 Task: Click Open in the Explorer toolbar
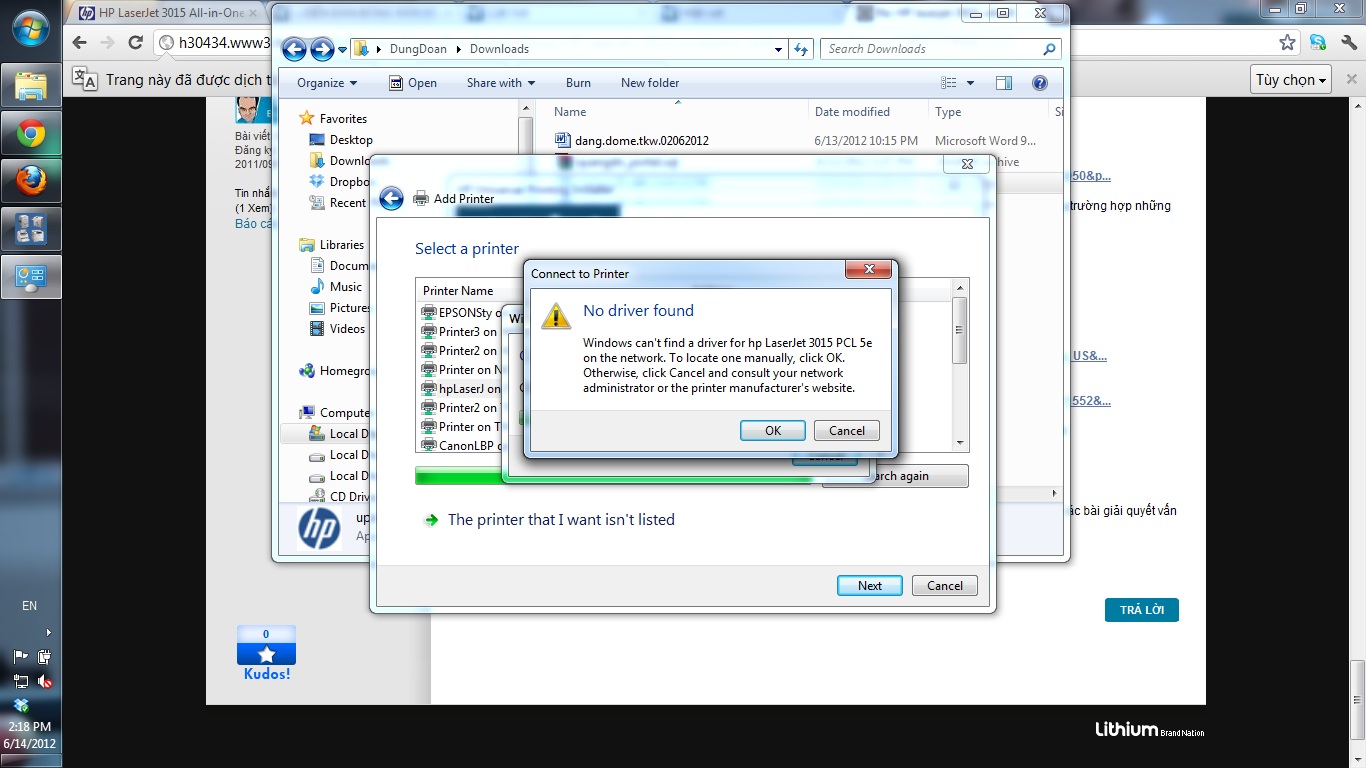pyautogui.click(x=412, y=83)
